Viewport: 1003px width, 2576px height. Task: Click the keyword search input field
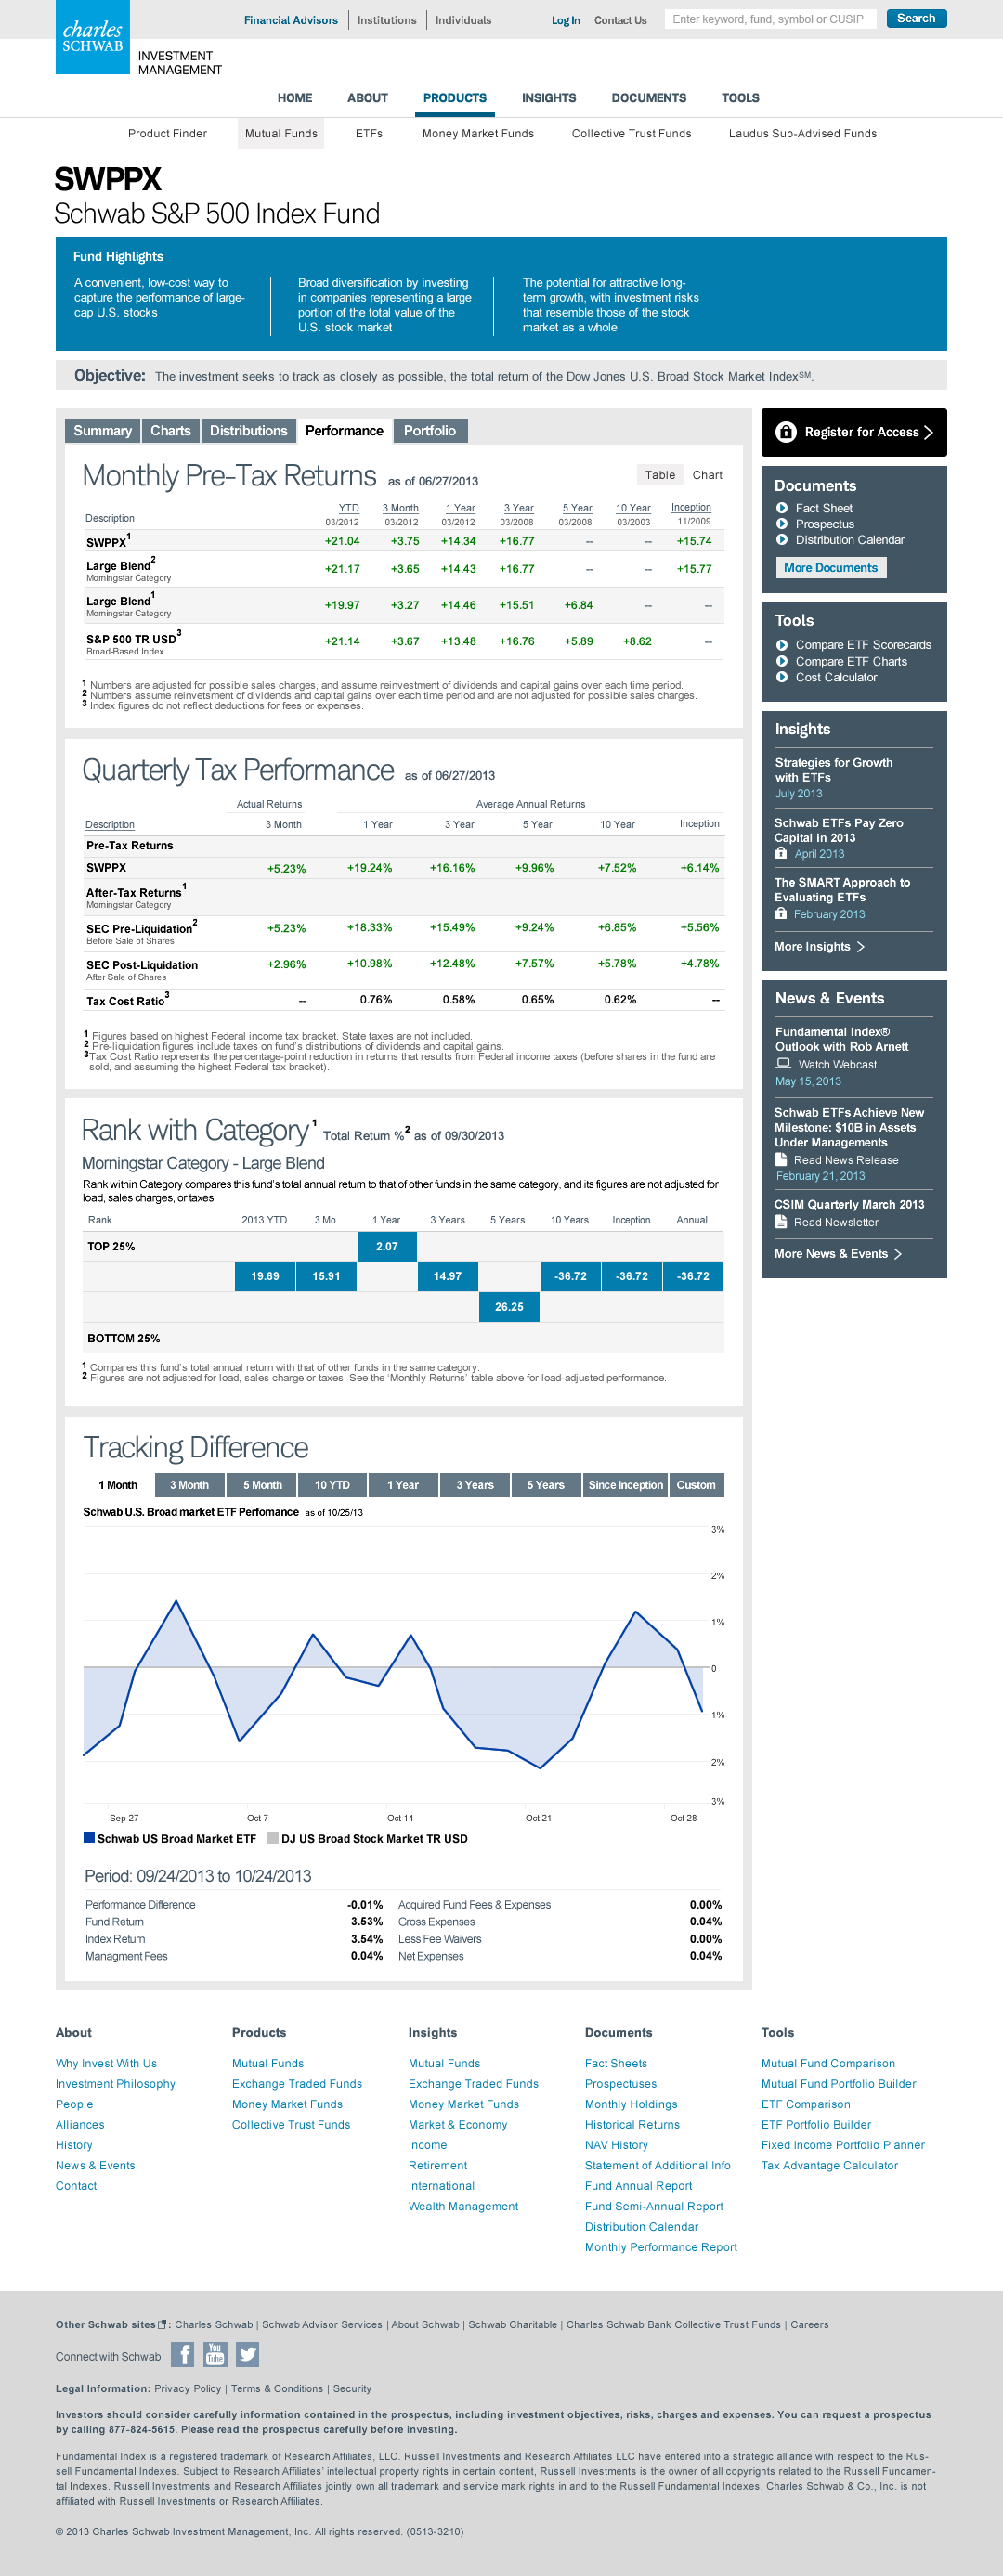click(x=770, y=19)
